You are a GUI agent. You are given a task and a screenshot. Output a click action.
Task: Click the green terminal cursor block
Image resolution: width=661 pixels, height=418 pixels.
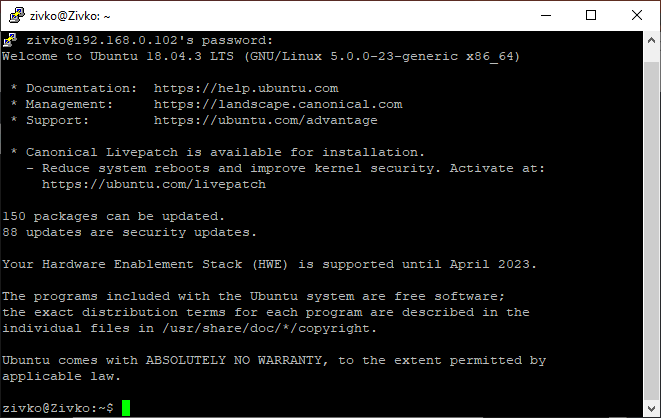(125, 408)
